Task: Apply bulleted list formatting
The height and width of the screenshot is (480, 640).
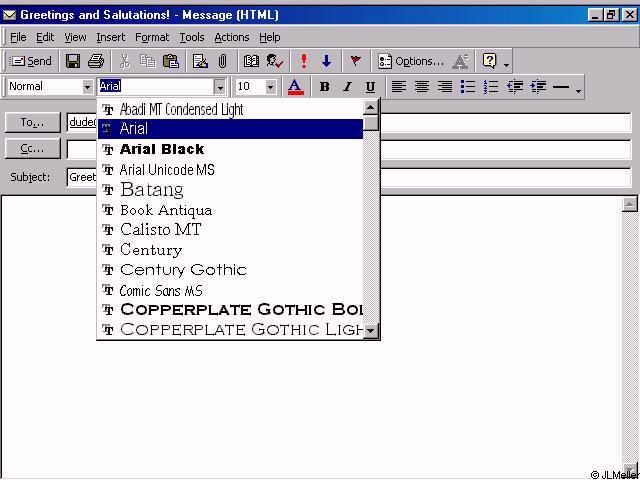Action: (x=468, y=87)
